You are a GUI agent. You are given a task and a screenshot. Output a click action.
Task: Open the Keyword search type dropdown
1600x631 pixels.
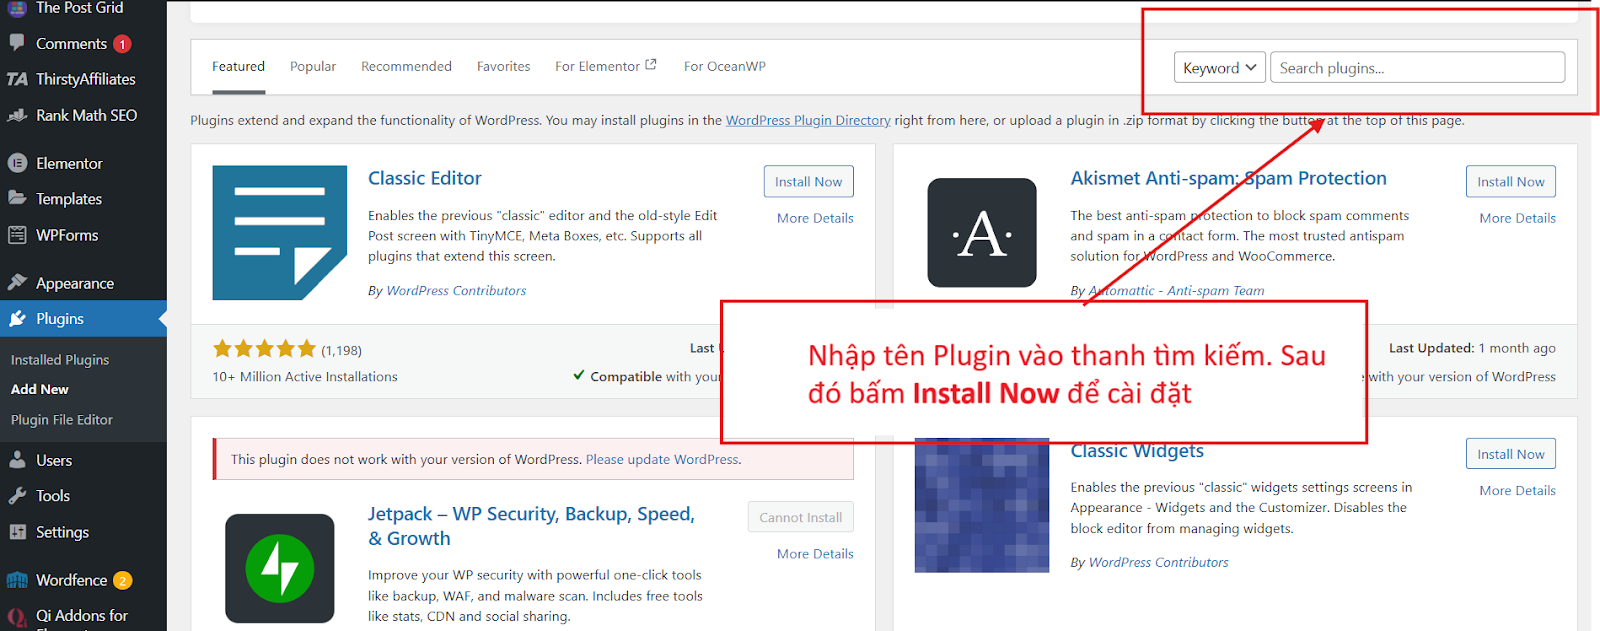1219,68
